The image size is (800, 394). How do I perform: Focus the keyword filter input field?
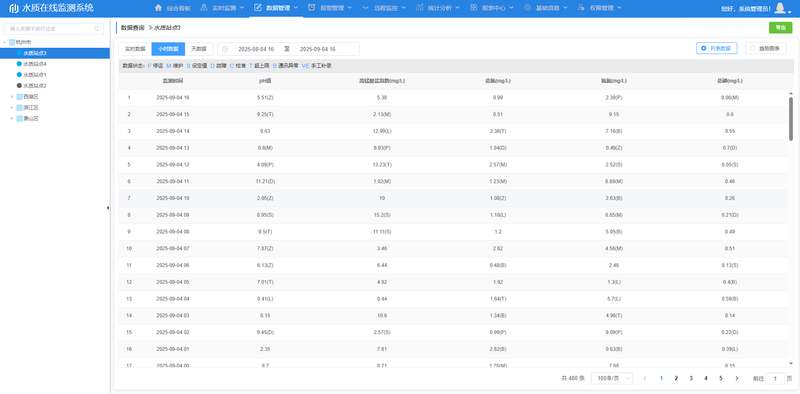pyautogui.click(x=54, y=29)
